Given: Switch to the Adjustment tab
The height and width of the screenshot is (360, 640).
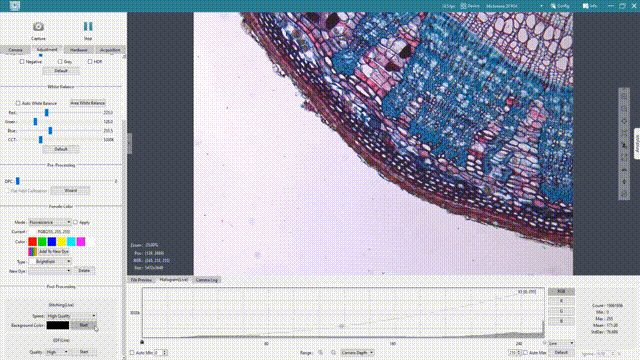Looking at the screenshot, I should 47,50.
